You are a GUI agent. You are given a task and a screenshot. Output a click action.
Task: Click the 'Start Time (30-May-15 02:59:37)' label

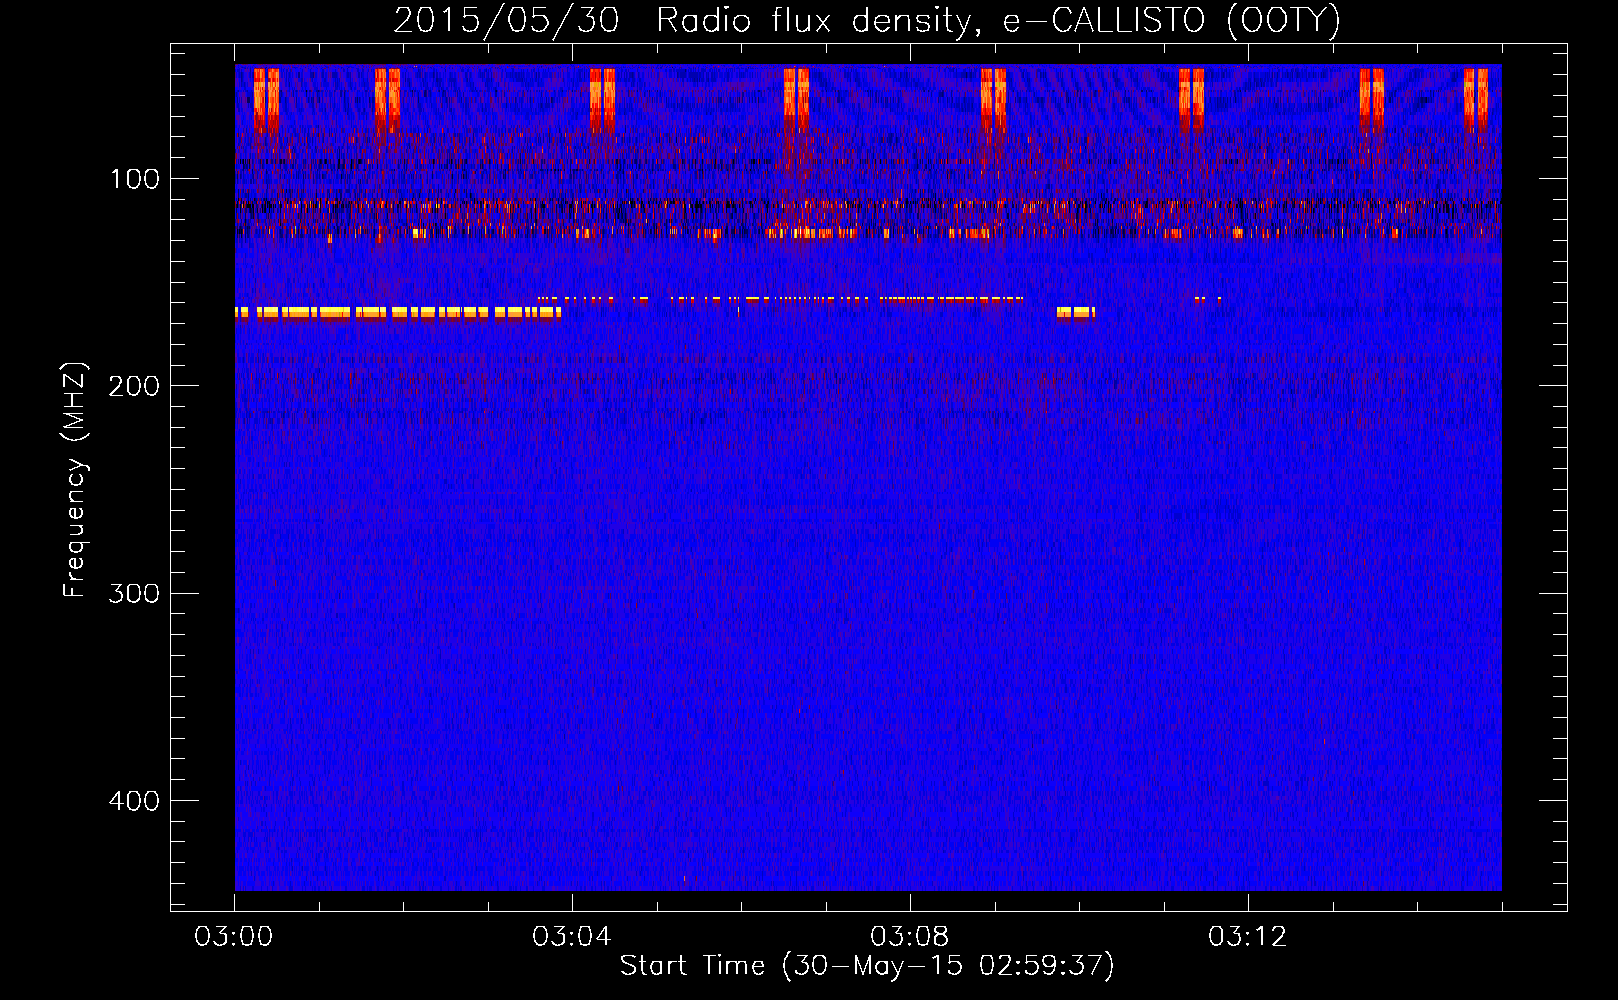click(867, 966)
